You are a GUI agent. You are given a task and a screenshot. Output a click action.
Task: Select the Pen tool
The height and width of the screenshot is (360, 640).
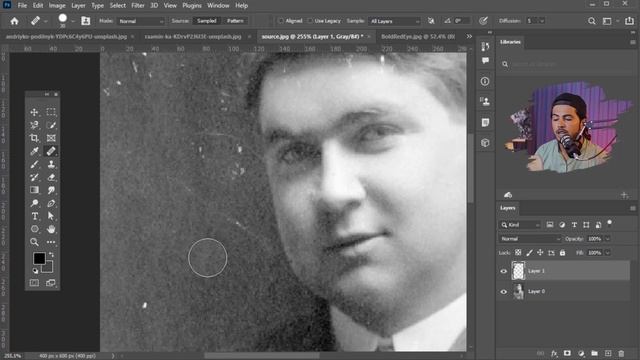pyautogui.click(x=51, y=203)
